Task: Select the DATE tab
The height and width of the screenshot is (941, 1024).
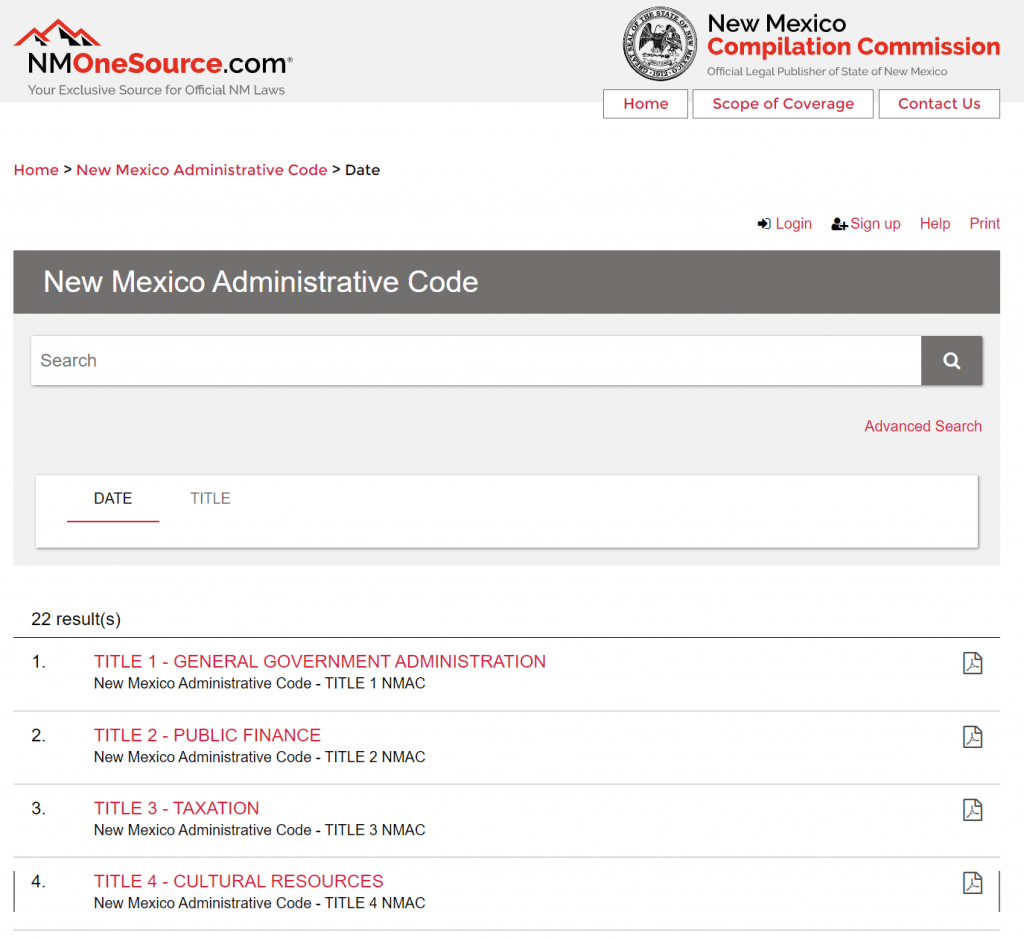Action: [x=113, y=498]
